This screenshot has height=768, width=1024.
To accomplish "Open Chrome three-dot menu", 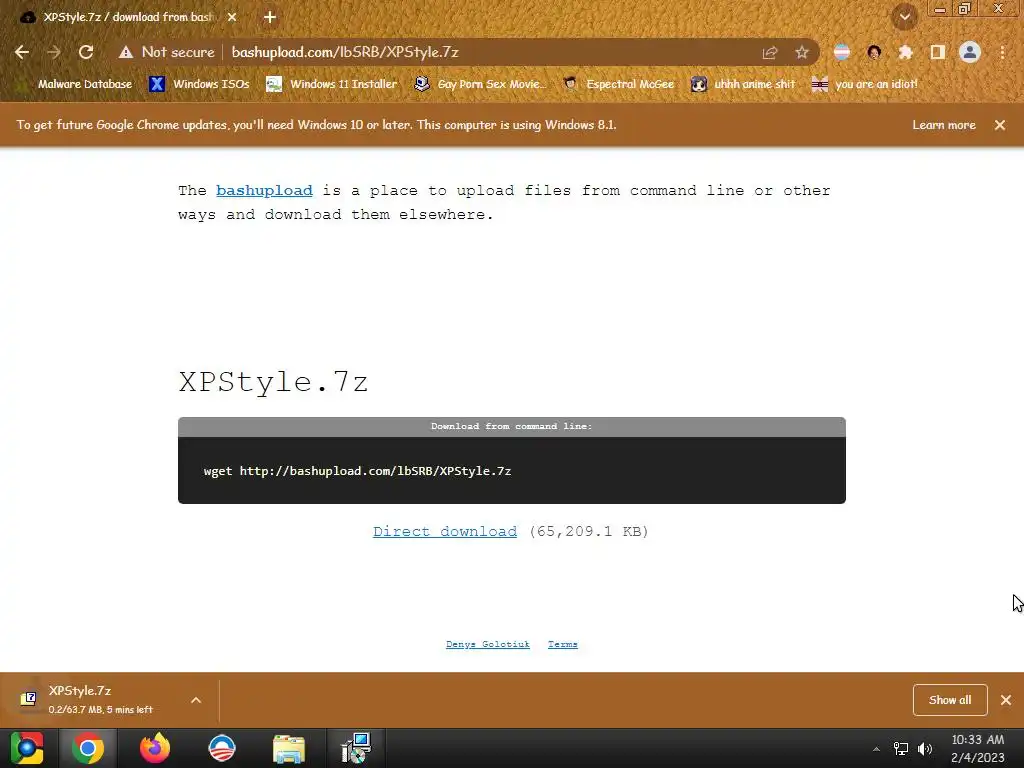I will pos(1002,52).
